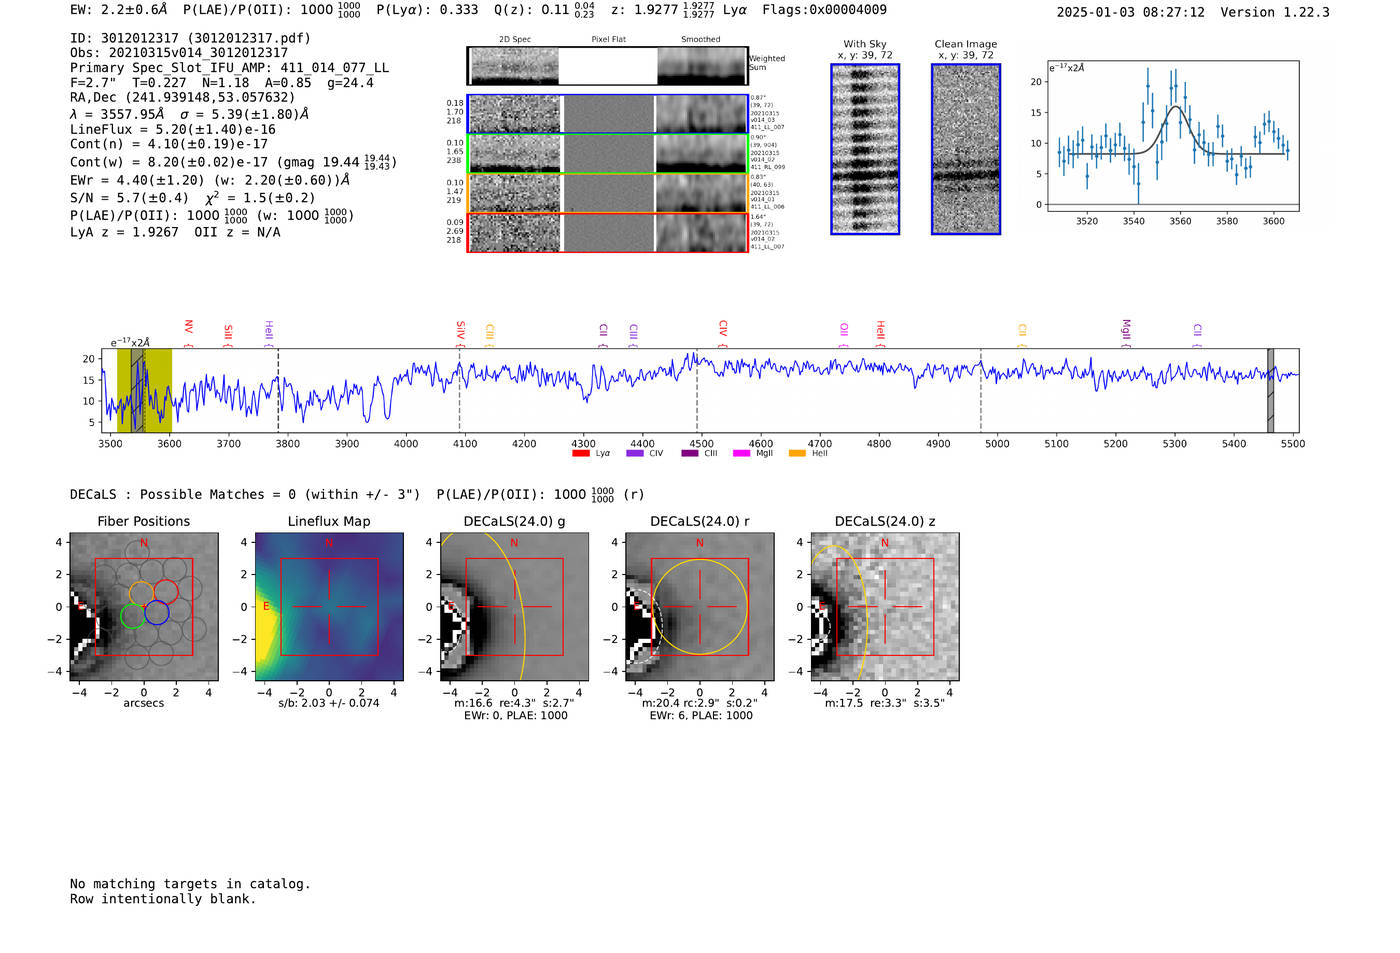Click the 2025-01-03 08:27:12 timestamp
The image size is (1400, 953).
click(1130, 12)
